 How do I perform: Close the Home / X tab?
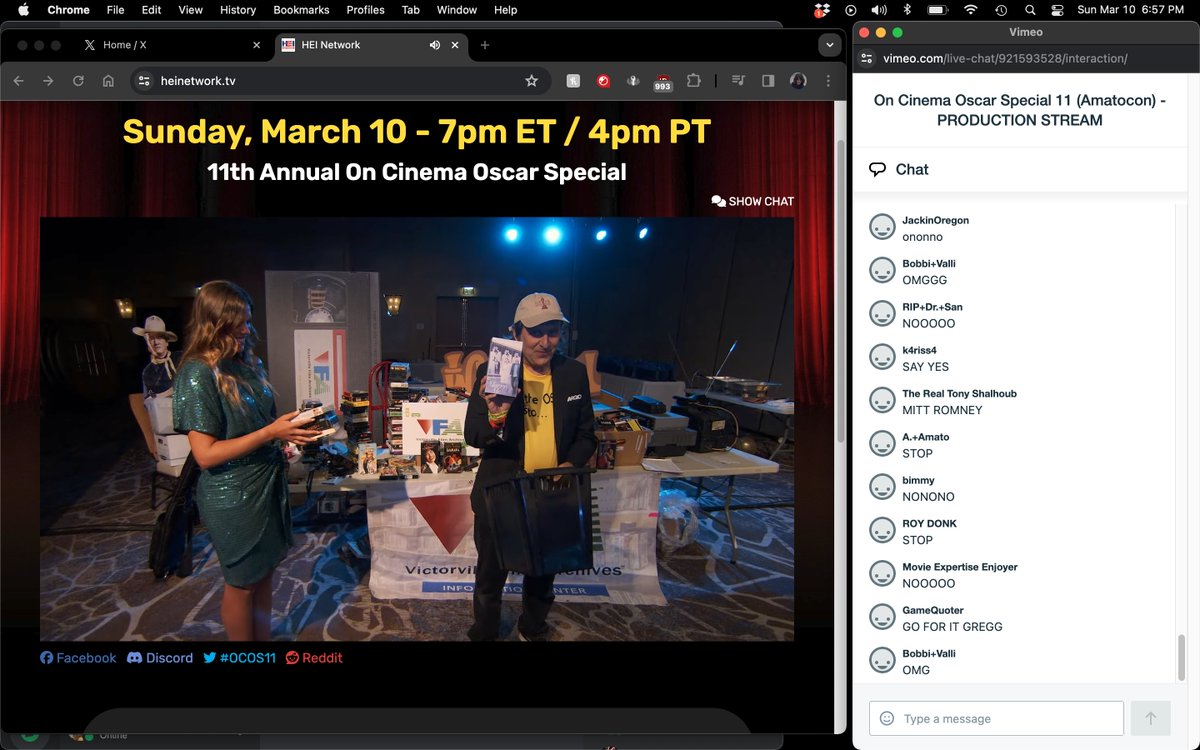[x=256, y=45]
